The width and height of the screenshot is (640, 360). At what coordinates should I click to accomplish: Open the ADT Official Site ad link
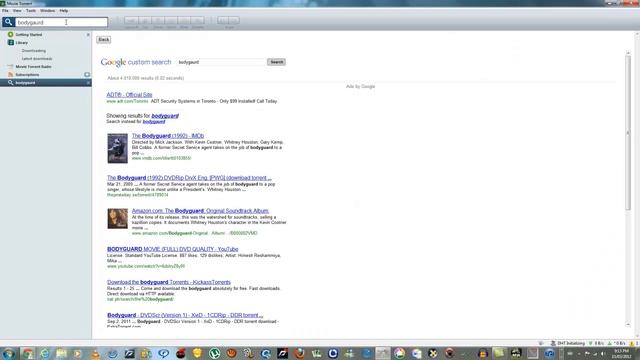(x=129, y=95)
